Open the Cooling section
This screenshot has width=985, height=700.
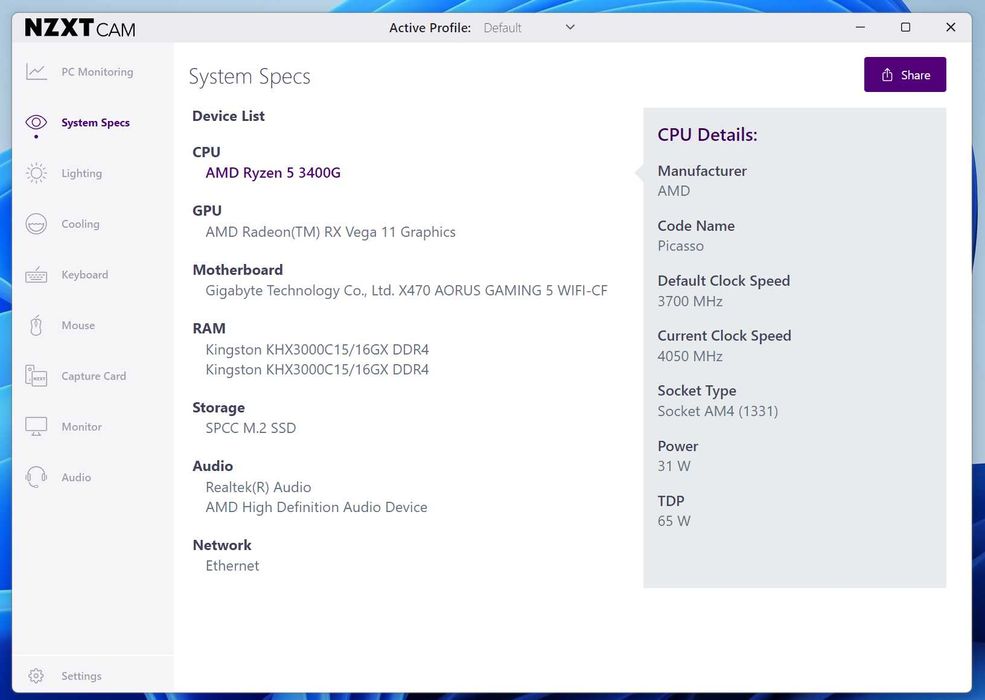click(80, 224)
